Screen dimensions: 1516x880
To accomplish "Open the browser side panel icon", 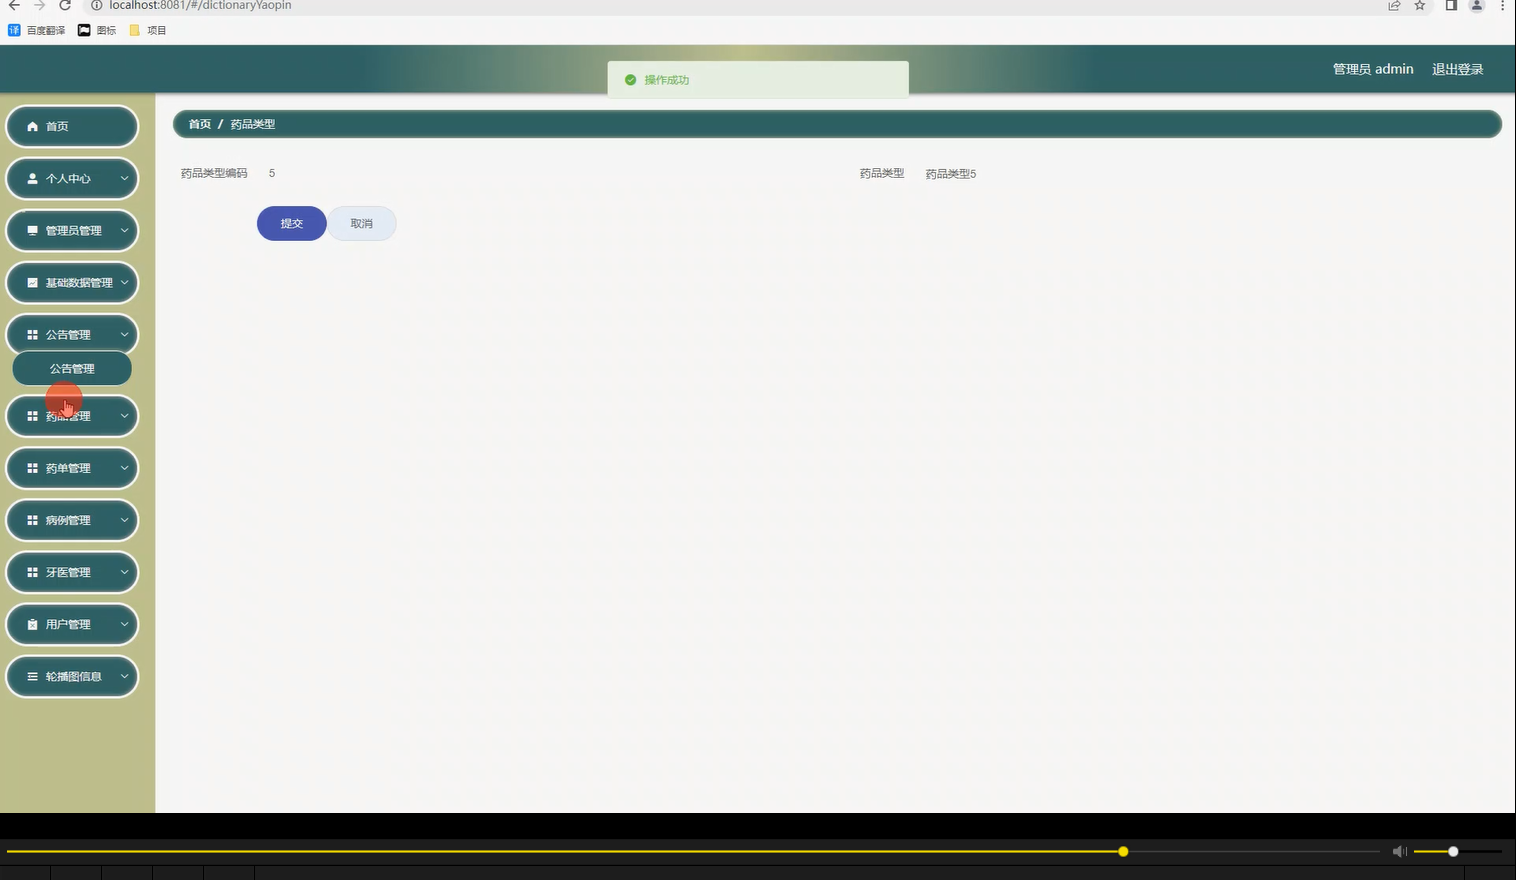I will coord(1451,5).
